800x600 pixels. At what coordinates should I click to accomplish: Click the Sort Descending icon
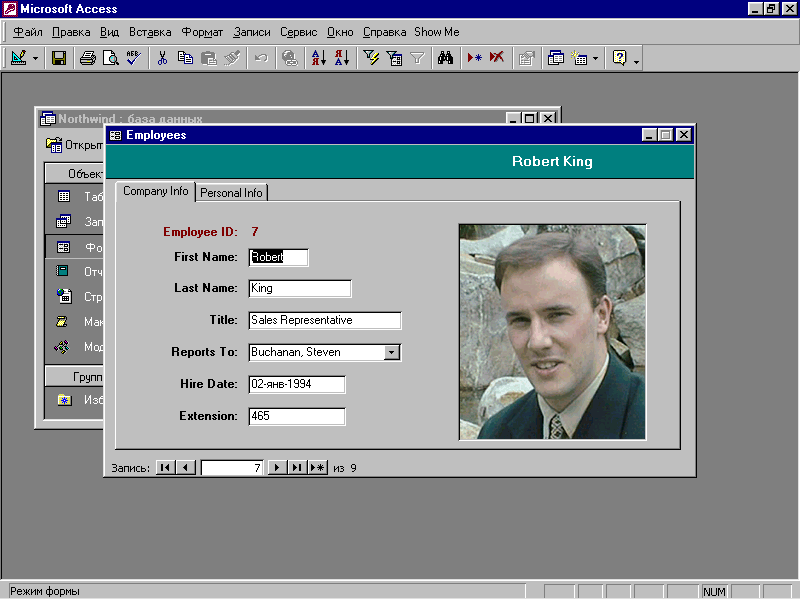click(342, 58)
